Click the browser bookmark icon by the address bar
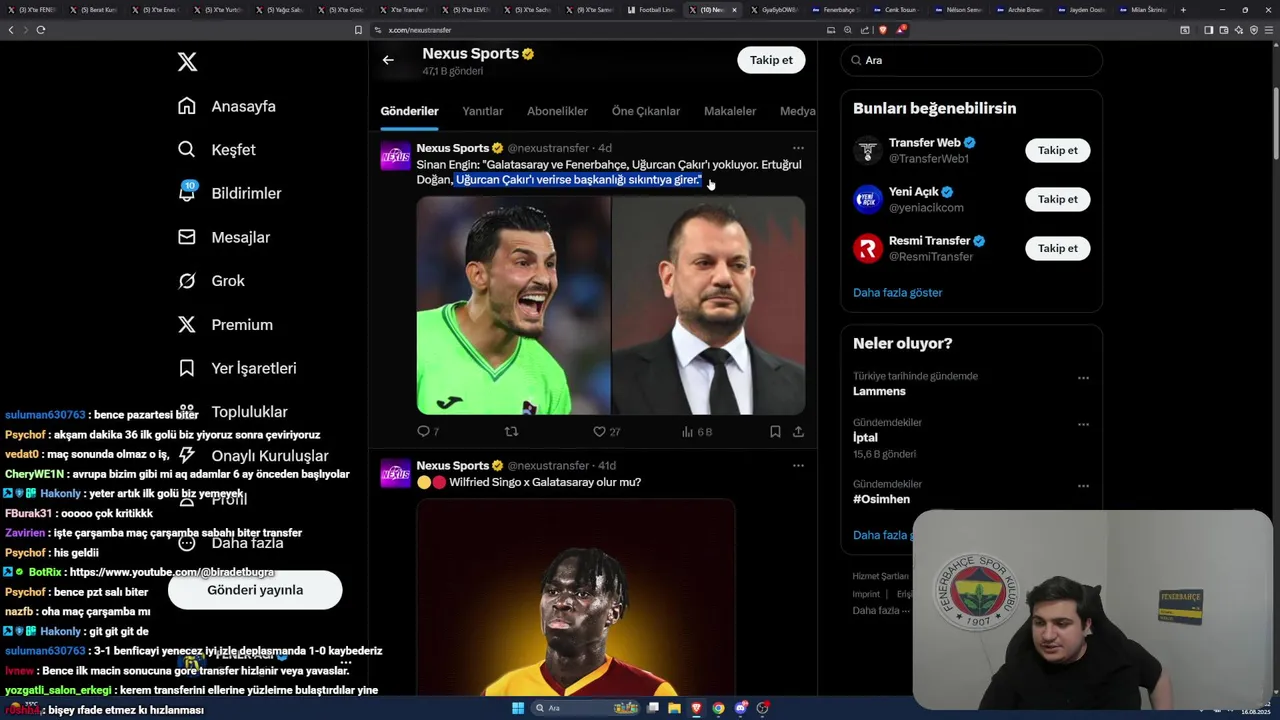 coord(358,30)
